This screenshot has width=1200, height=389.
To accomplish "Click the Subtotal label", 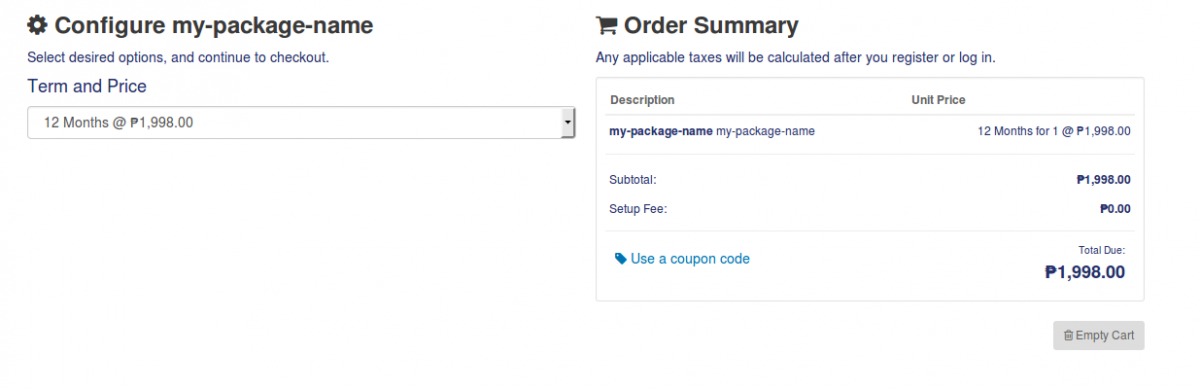I will pyautogui.click(x=633, y=180).
